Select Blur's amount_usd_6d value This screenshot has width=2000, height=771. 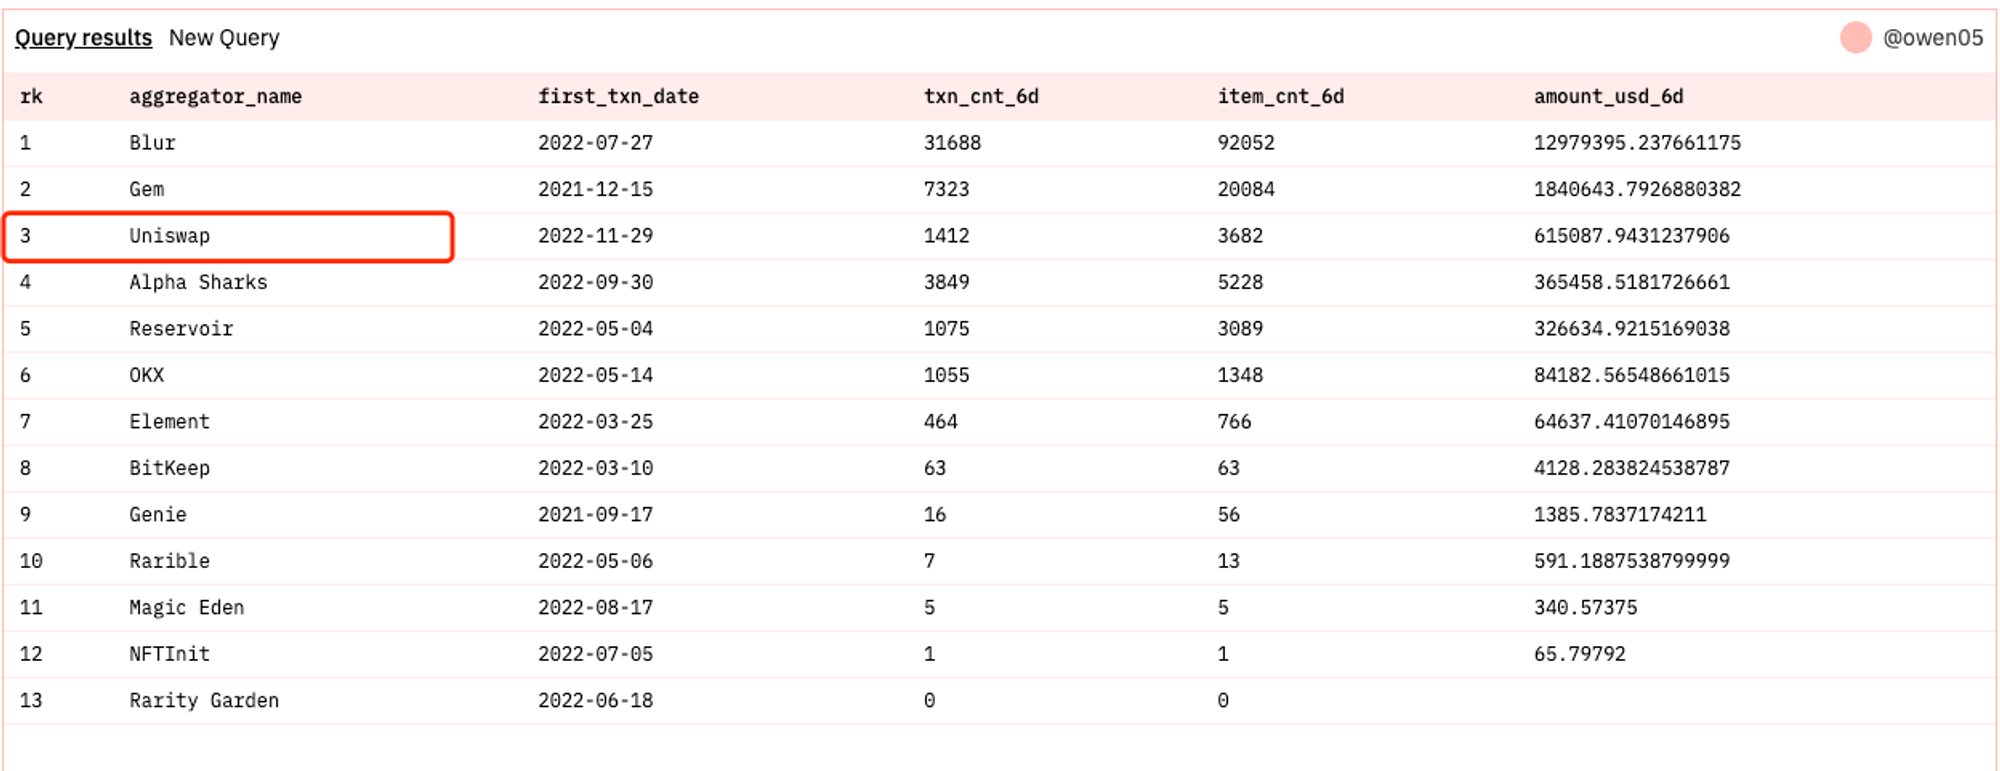(1637, 143)
